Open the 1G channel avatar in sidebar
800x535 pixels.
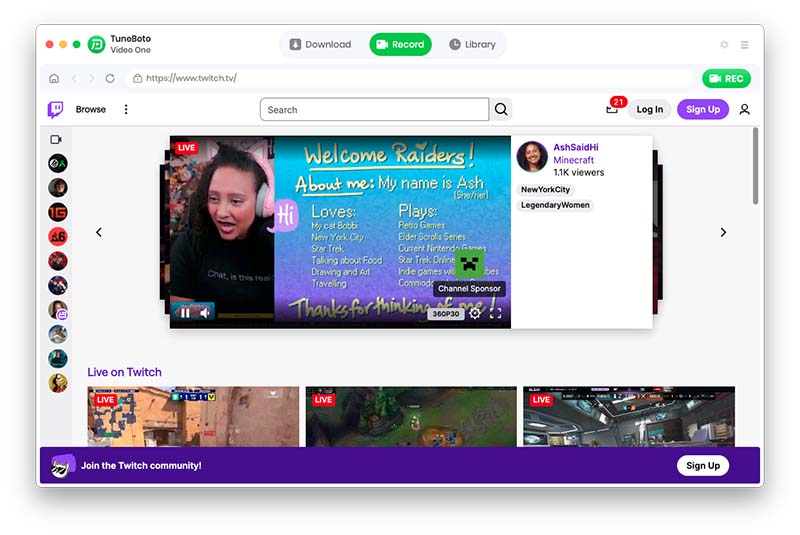(x=58, y=212)
